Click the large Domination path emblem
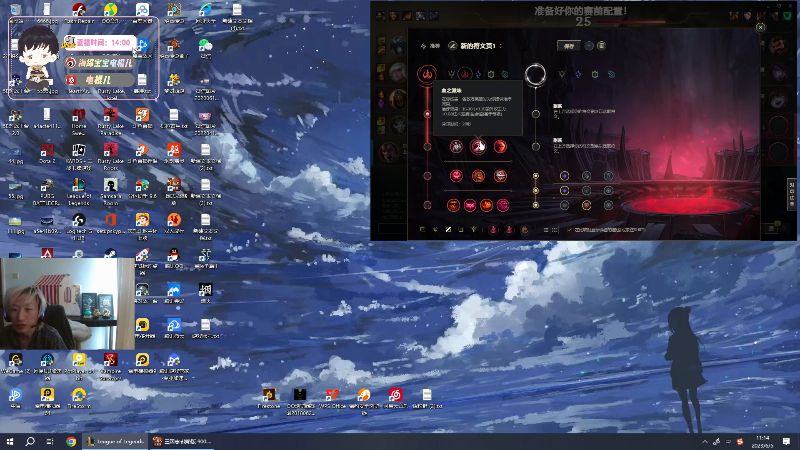Screen dimensions: 800x450 pos(427,74)
